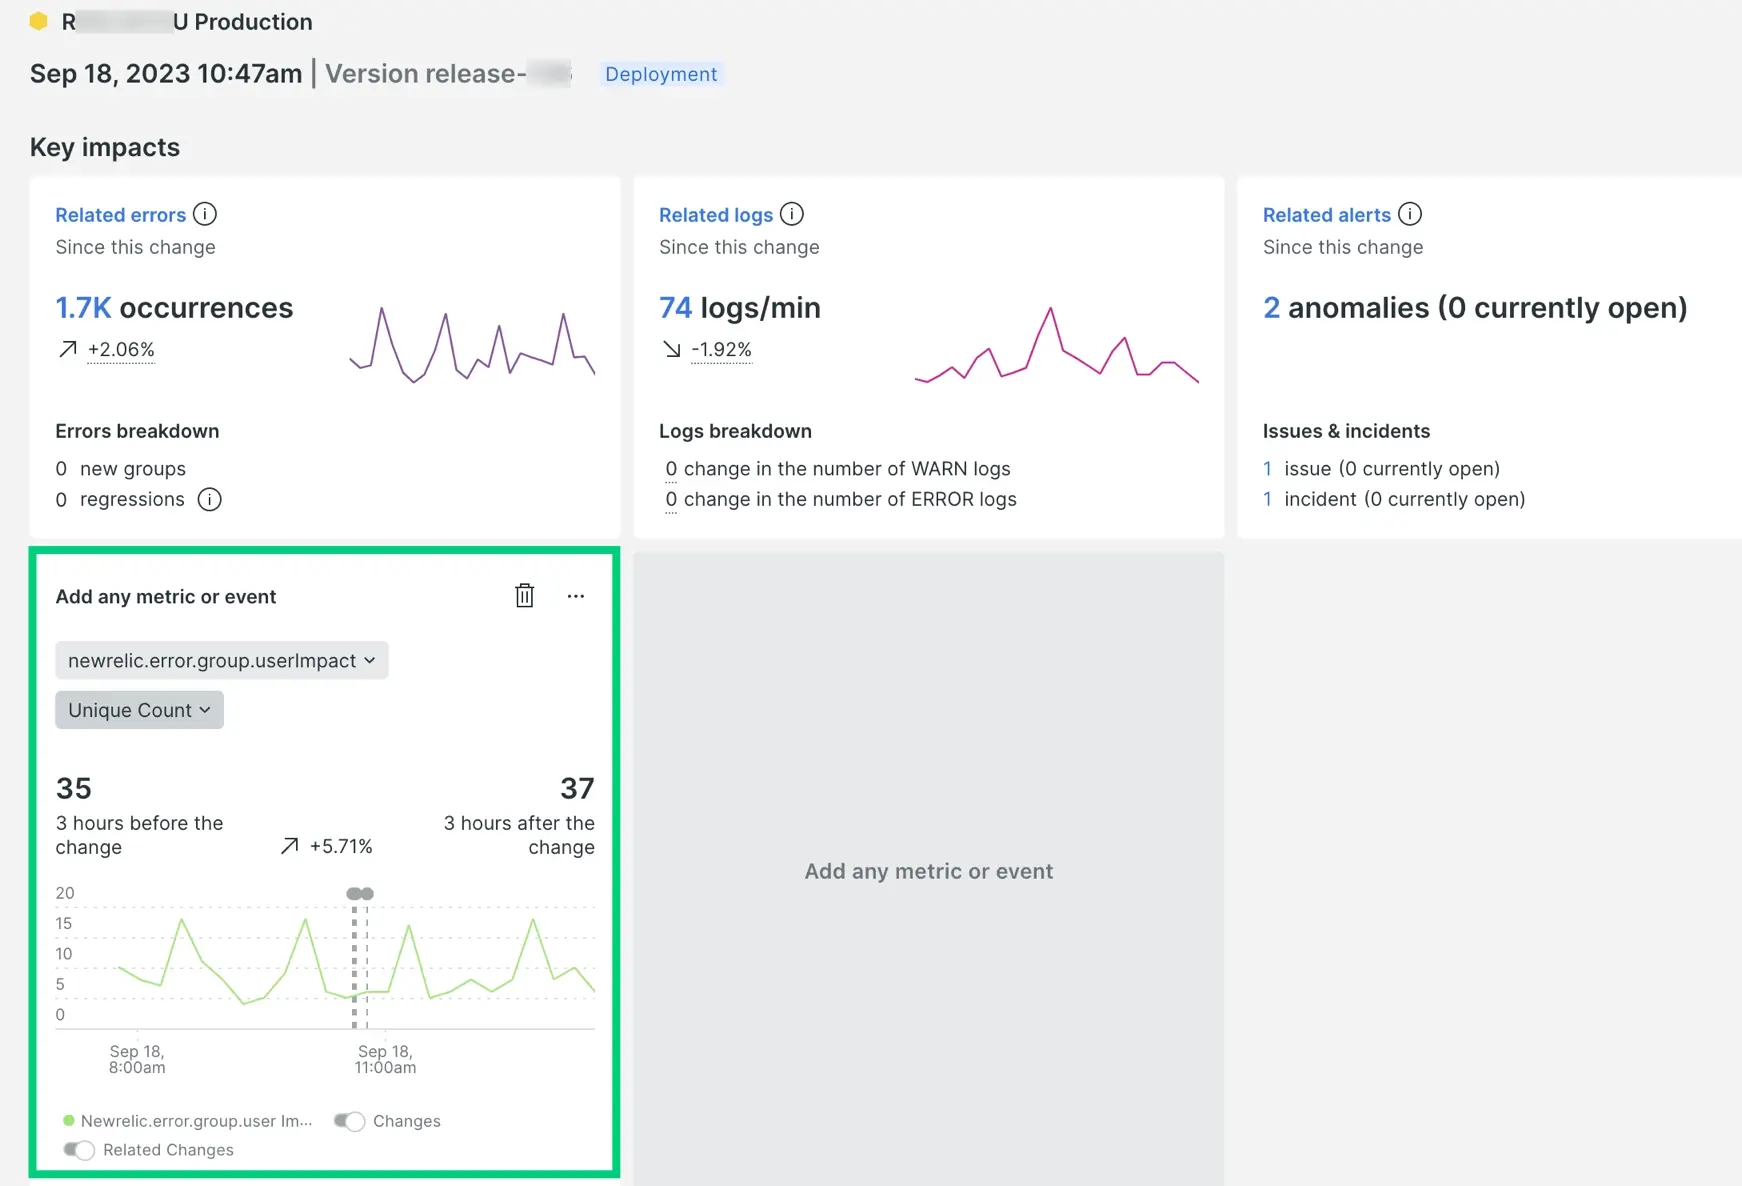Viewport: 1742px width, 1186px height.
Task: Click the 0 new groups text
Action: click(121, 469)
